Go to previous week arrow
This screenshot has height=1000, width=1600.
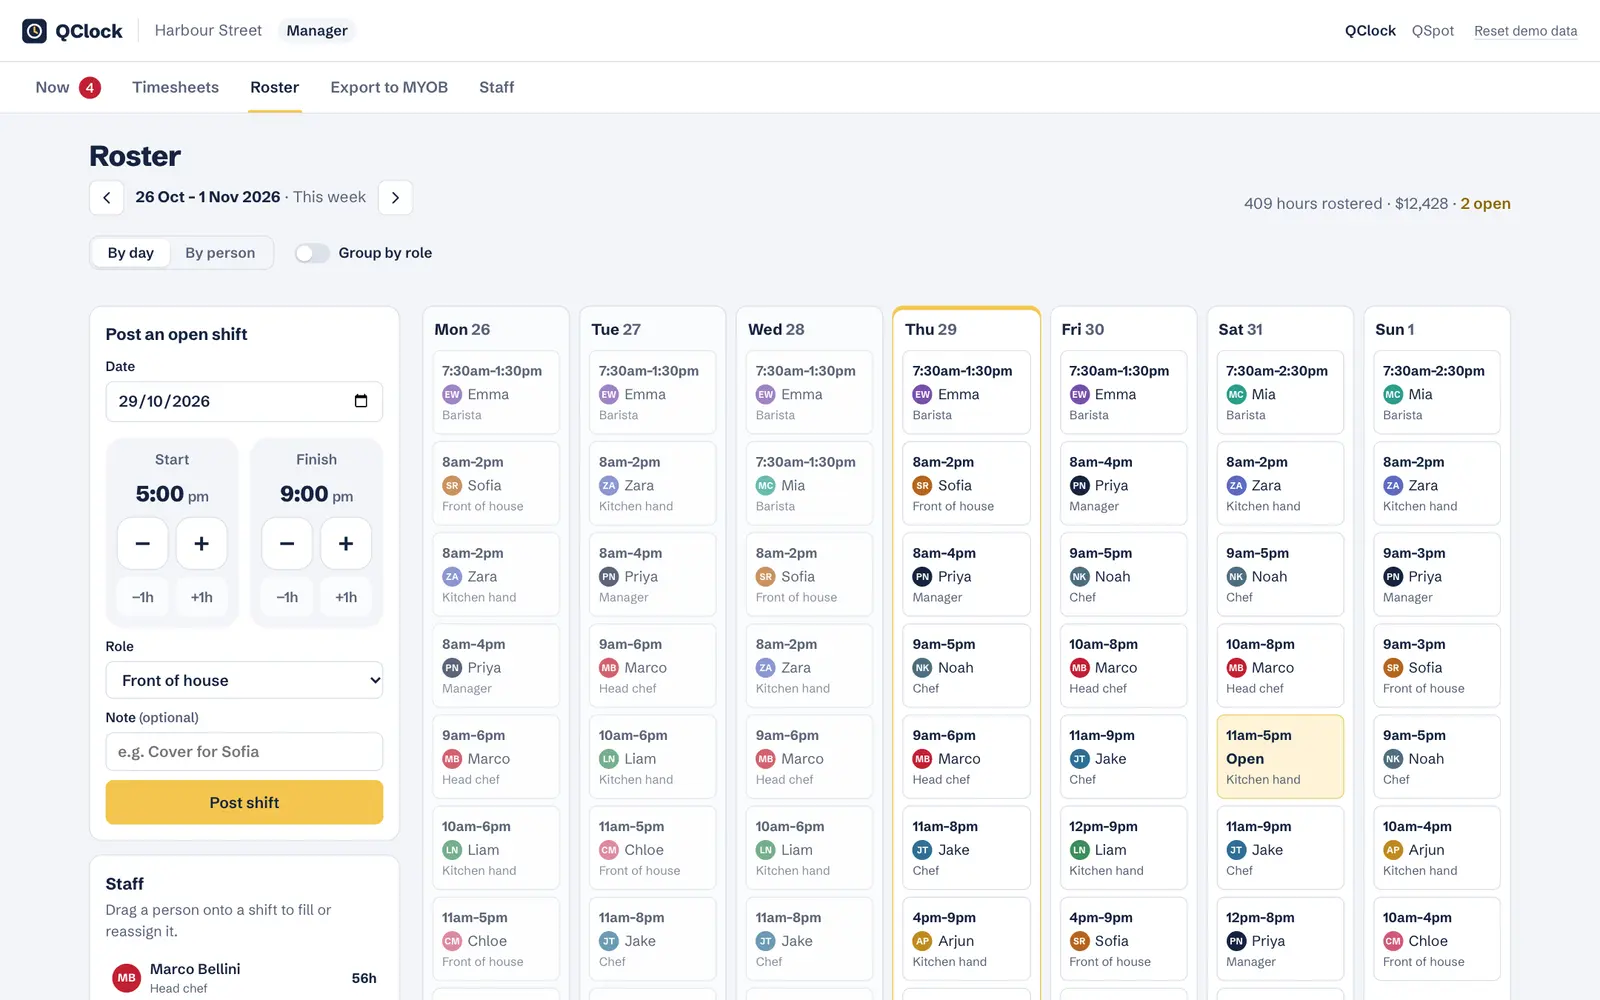[107, 198]
